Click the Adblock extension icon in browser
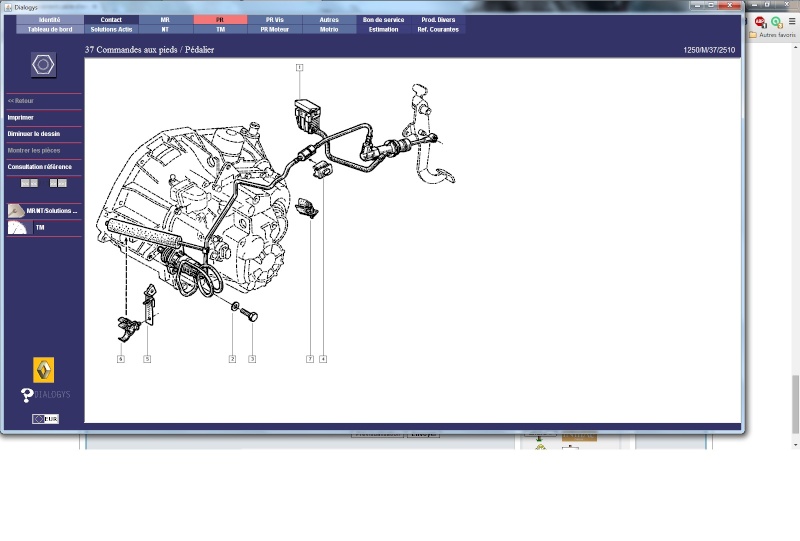The image size is (800, 541). [760, 22]
